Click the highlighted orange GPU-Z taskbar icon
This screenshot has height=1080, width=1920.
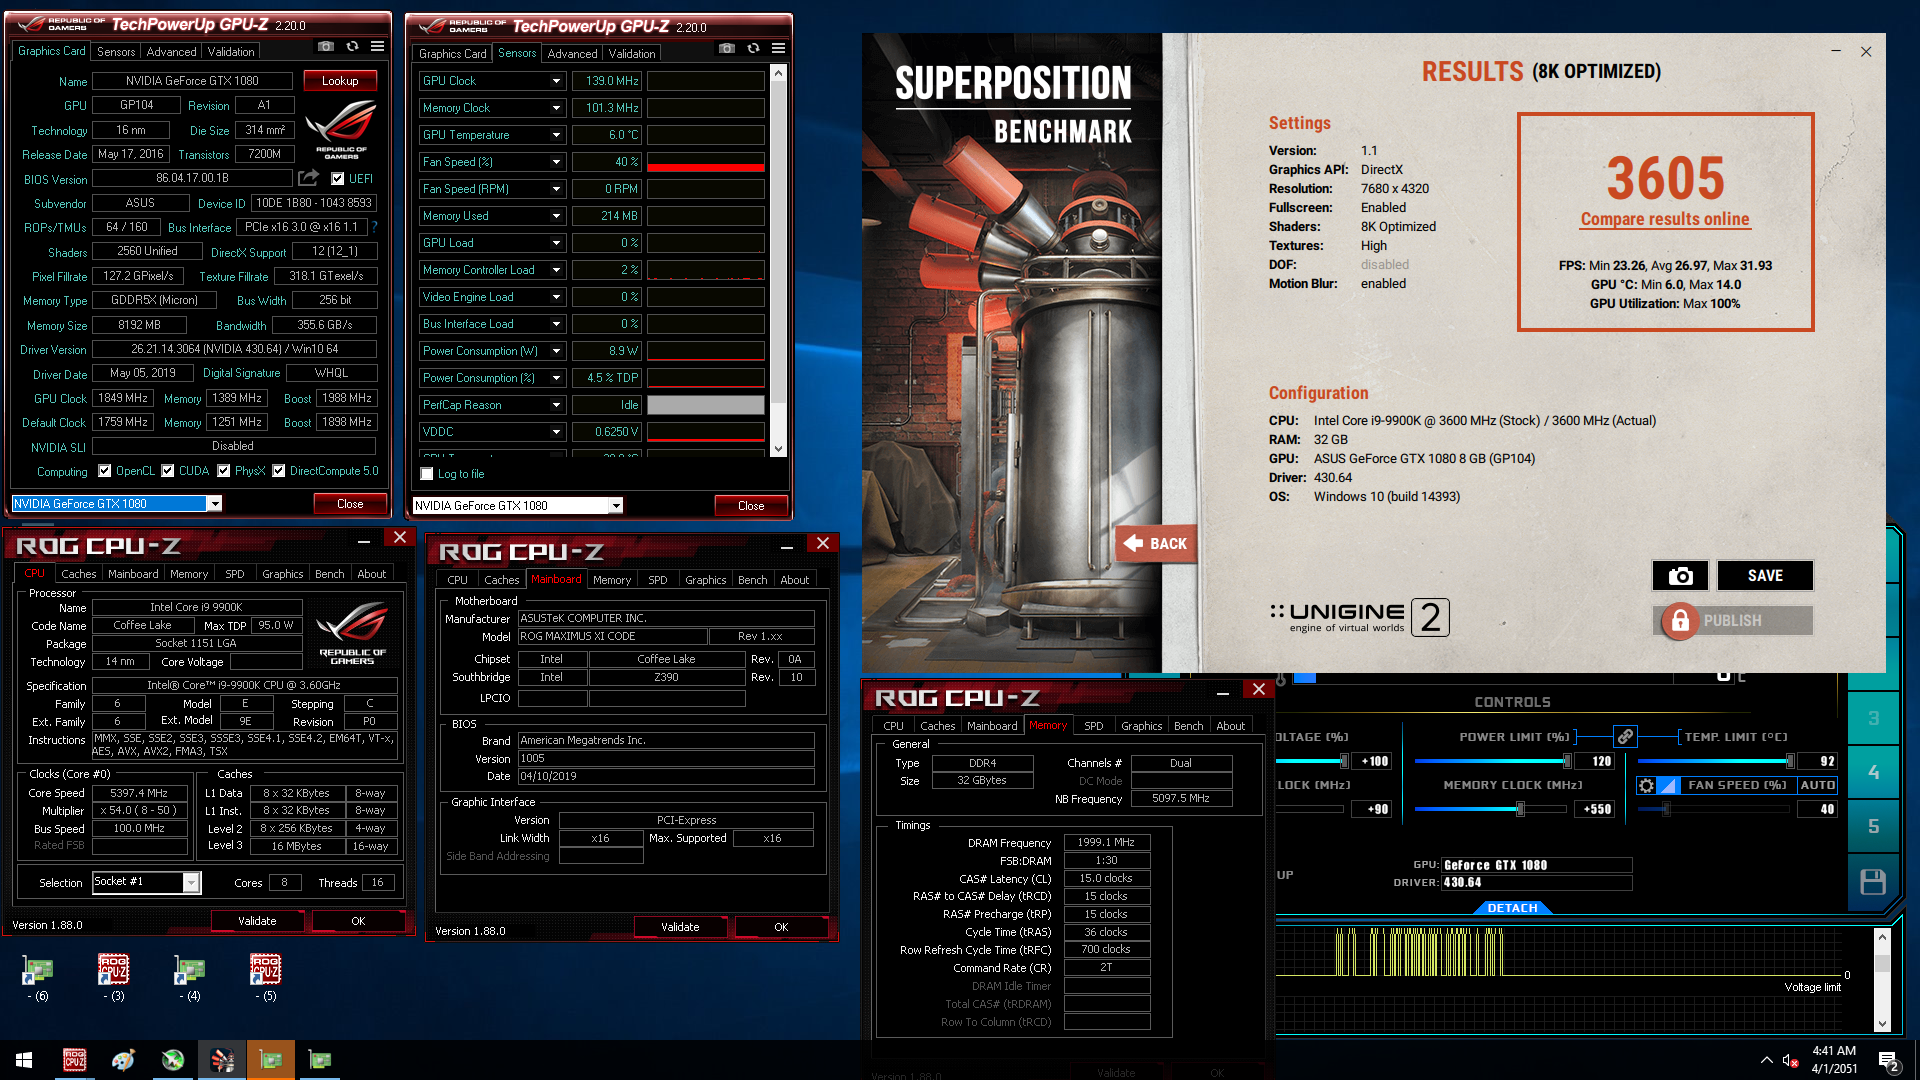tap(271, 1060)
